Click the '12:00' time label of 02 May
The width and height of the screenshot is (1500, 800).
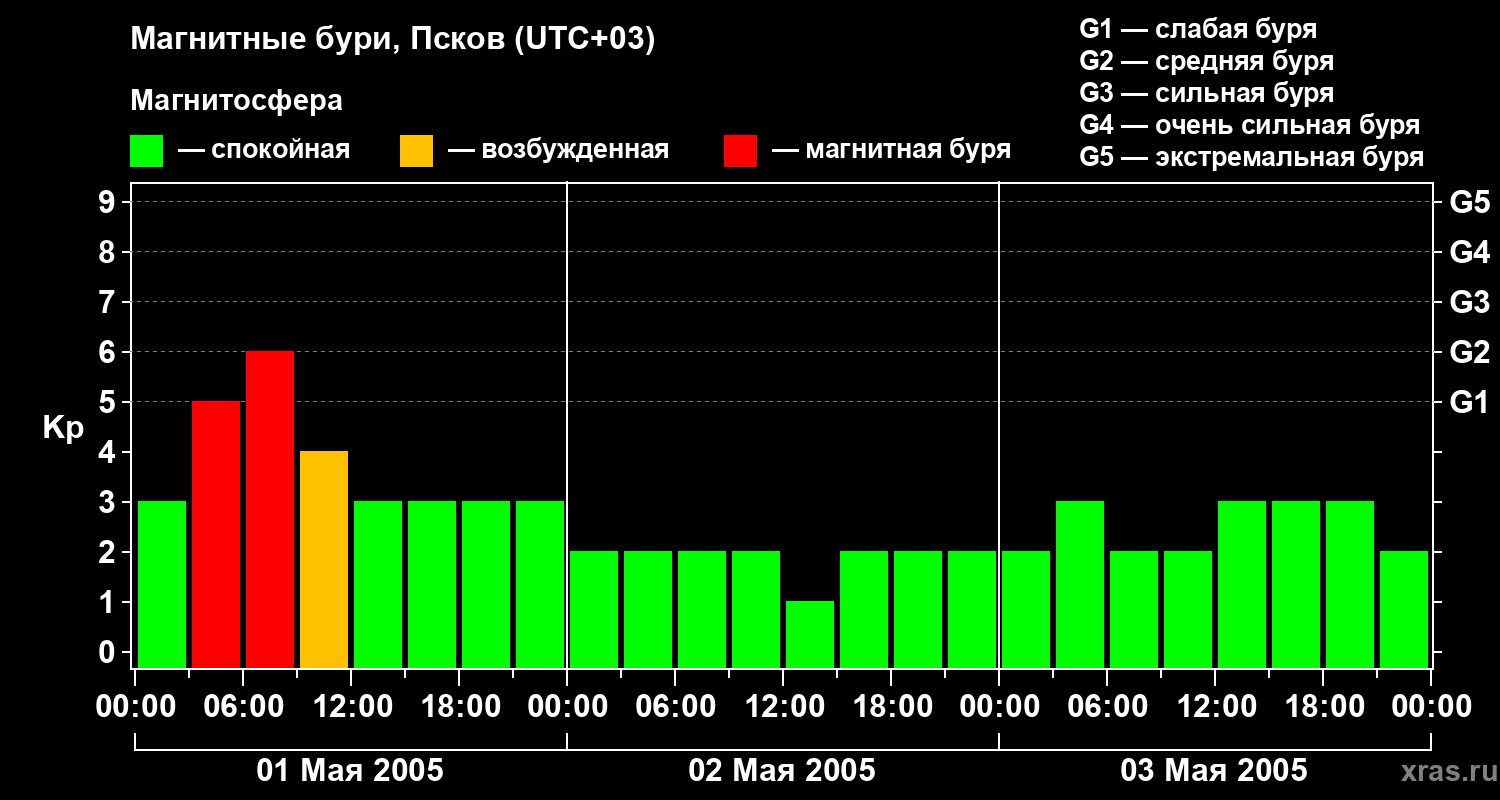point(783,707)
